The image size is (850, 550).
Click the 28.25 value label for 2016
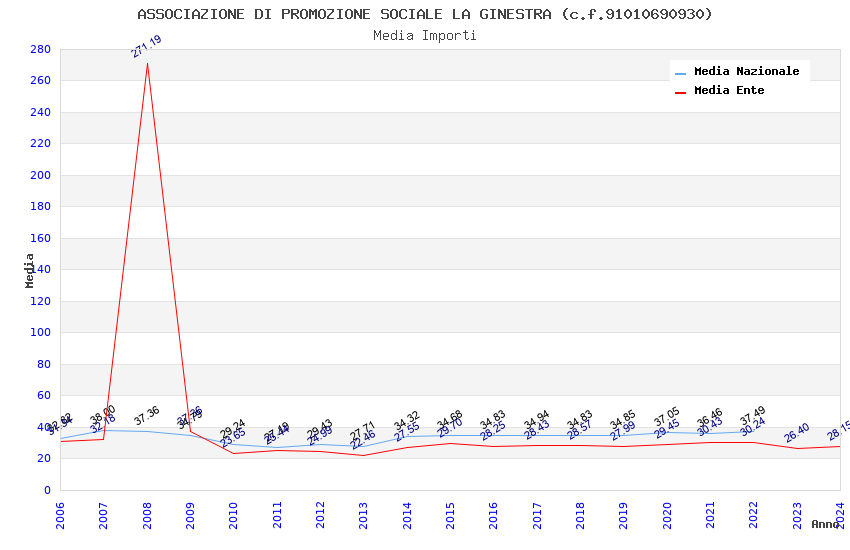493,431
